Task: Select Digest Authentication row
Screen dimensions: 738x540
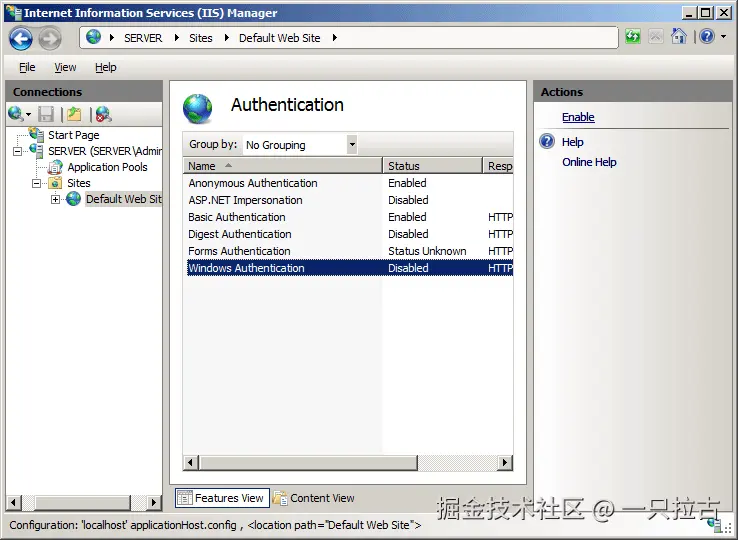Action: [x=350, y=234]
